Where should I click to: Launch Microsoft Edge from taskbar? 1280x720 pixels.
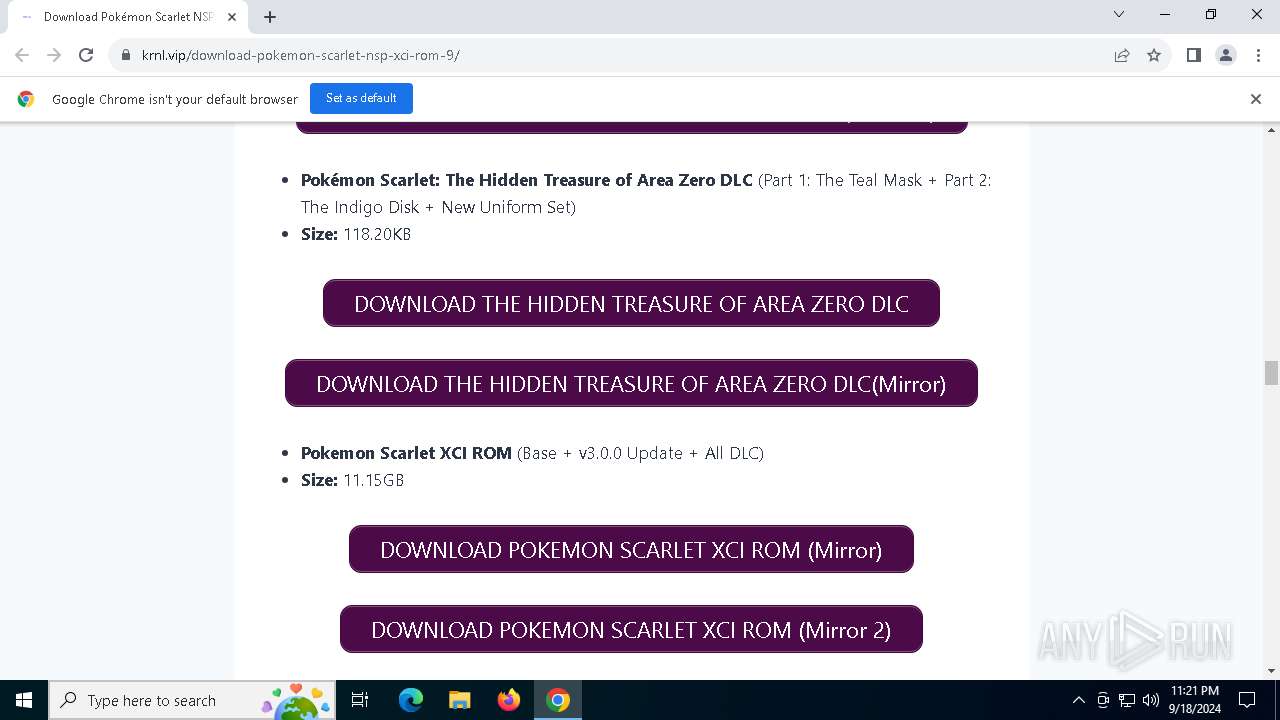411,700
